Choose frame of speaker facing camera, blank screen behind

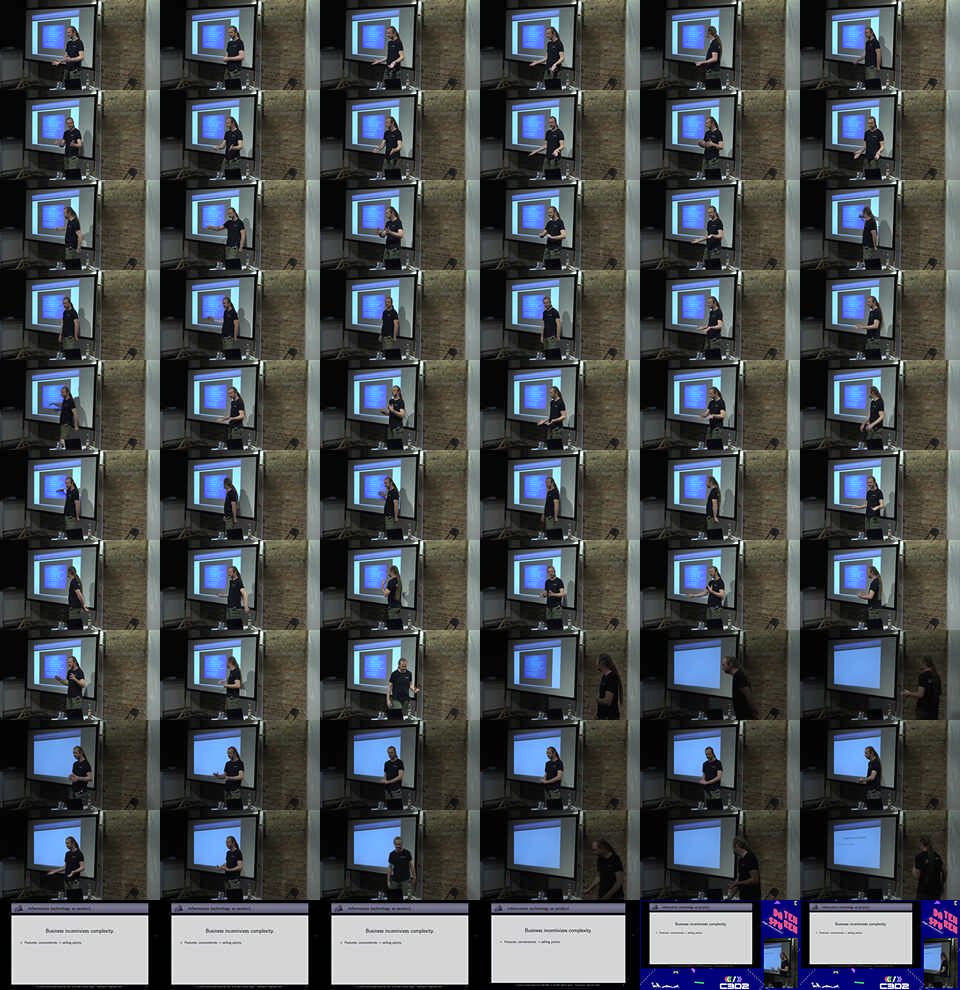[400, 855]
